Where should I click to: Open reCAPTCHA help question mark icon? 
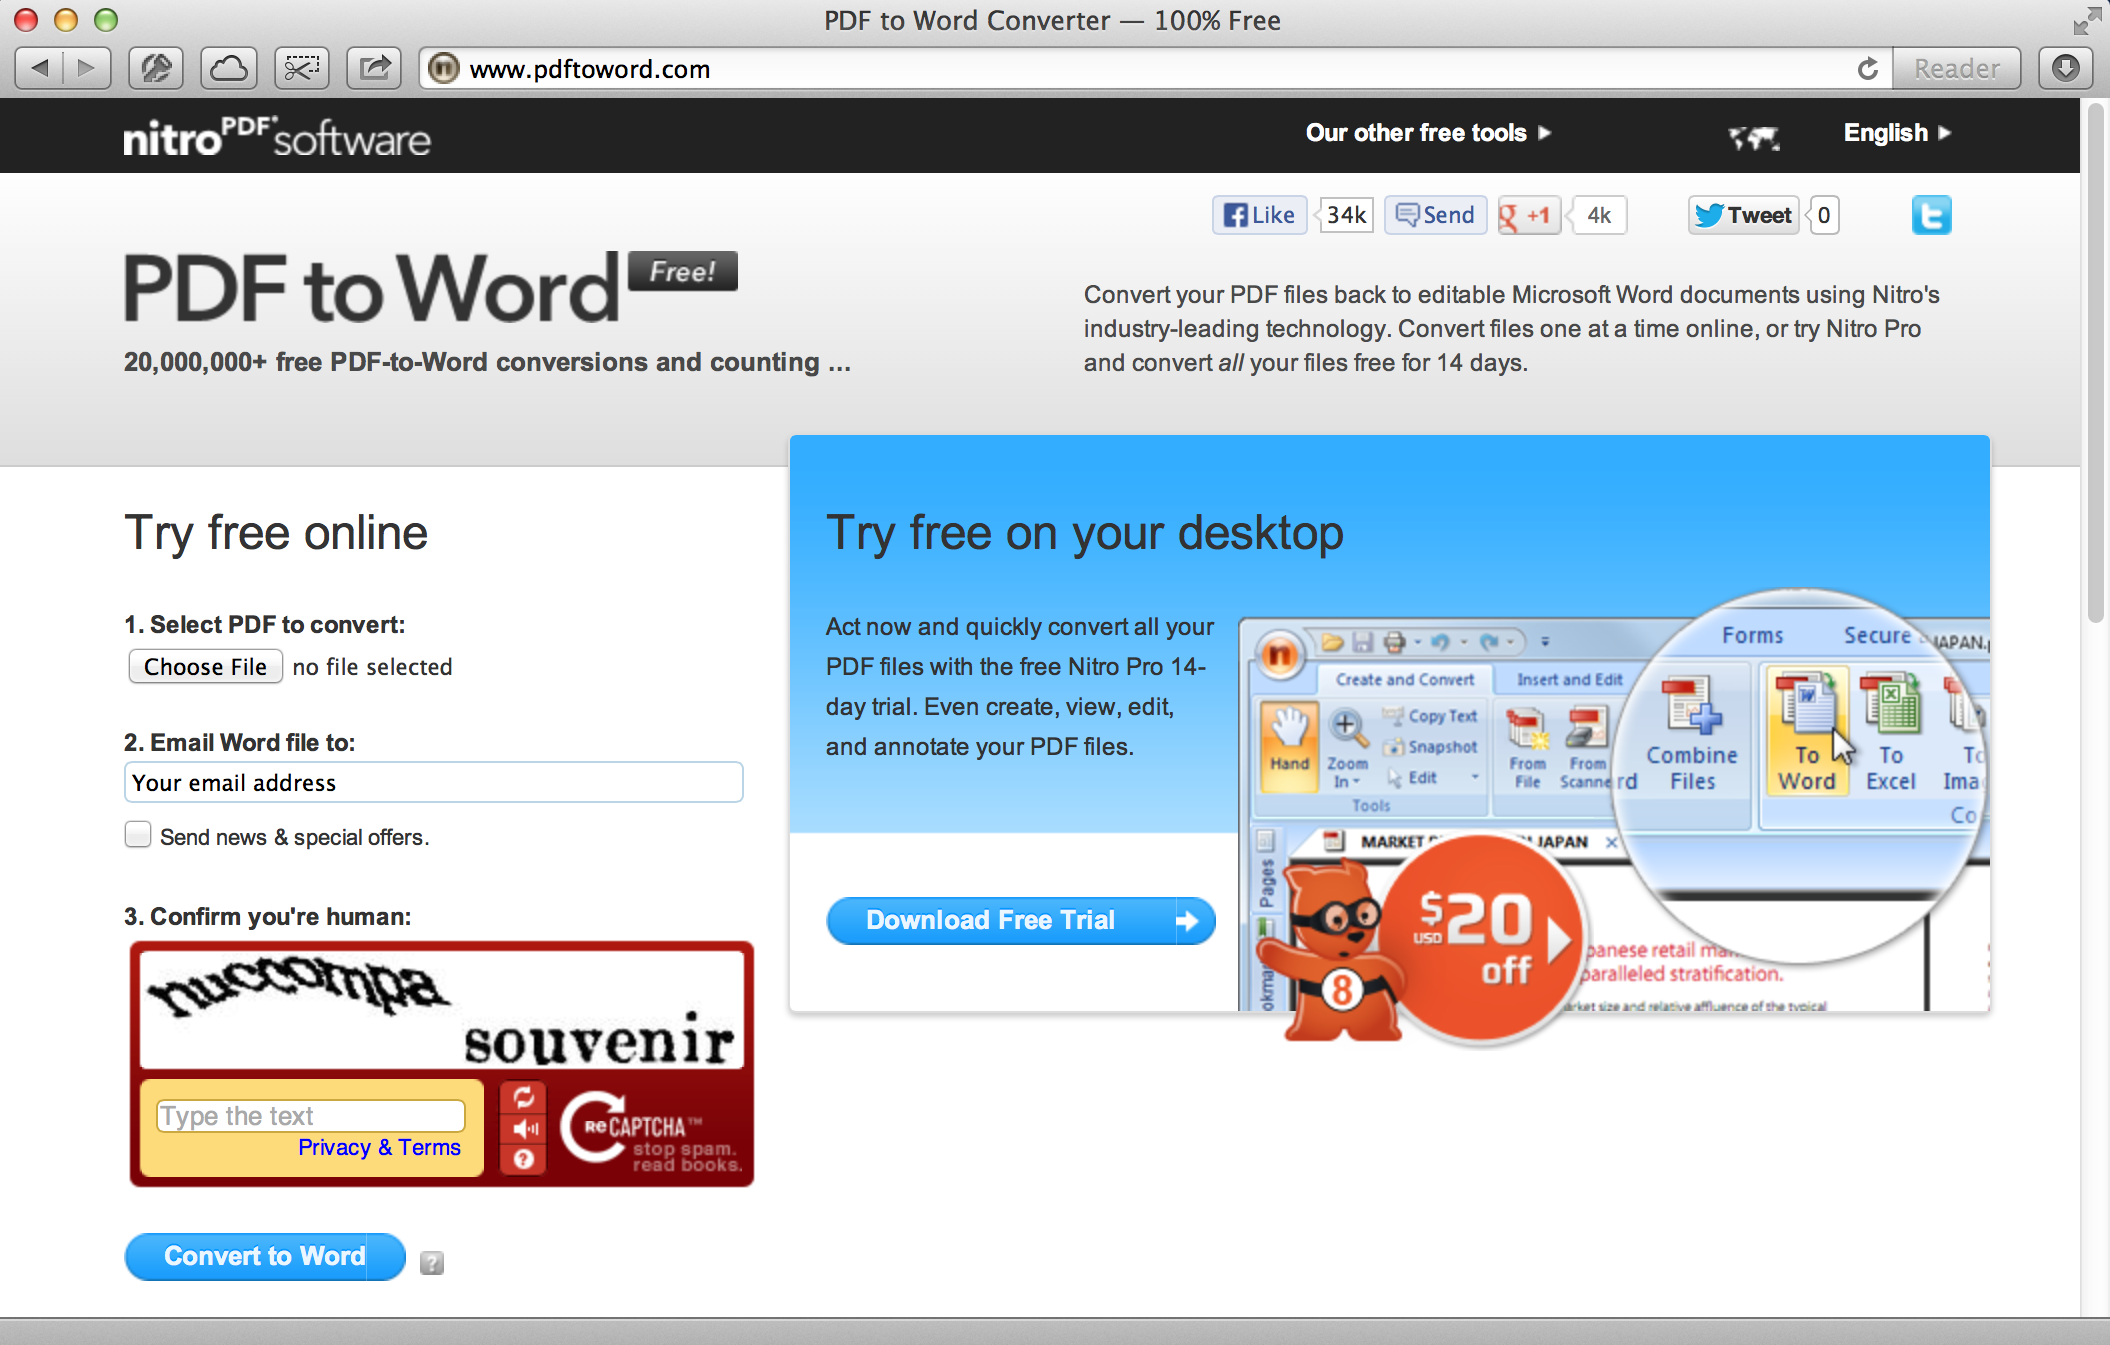(524, 1159)
